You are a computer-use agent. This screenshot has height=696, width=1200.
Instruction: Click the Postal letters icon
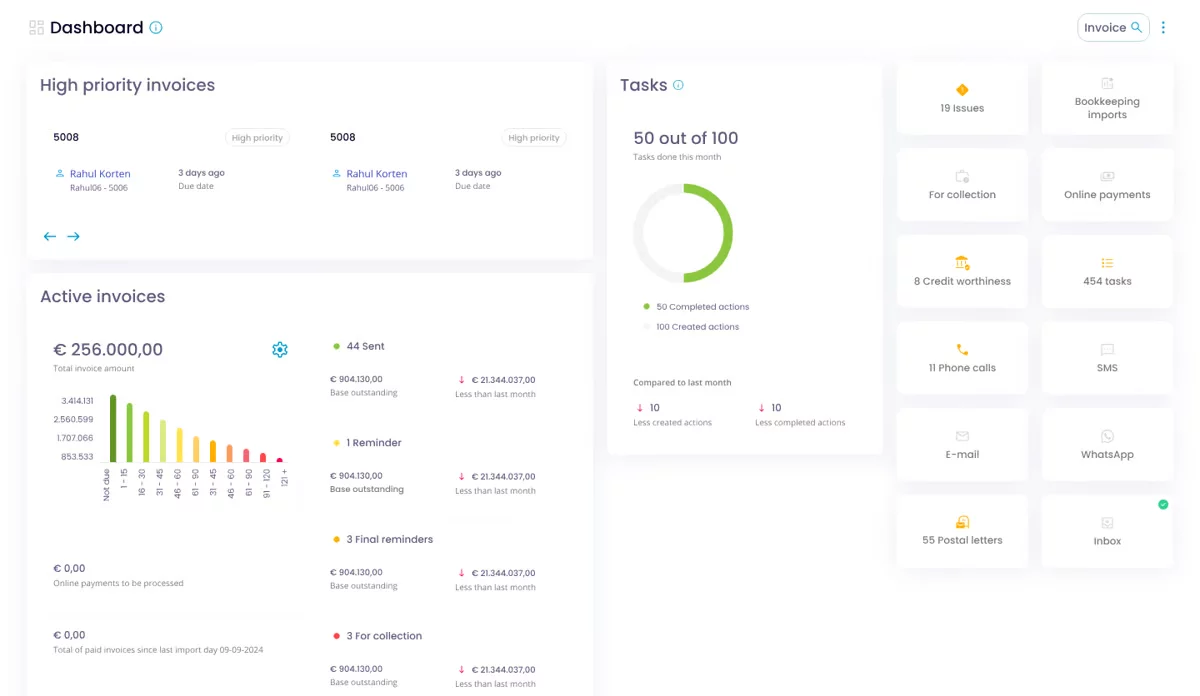coord(962,522)
